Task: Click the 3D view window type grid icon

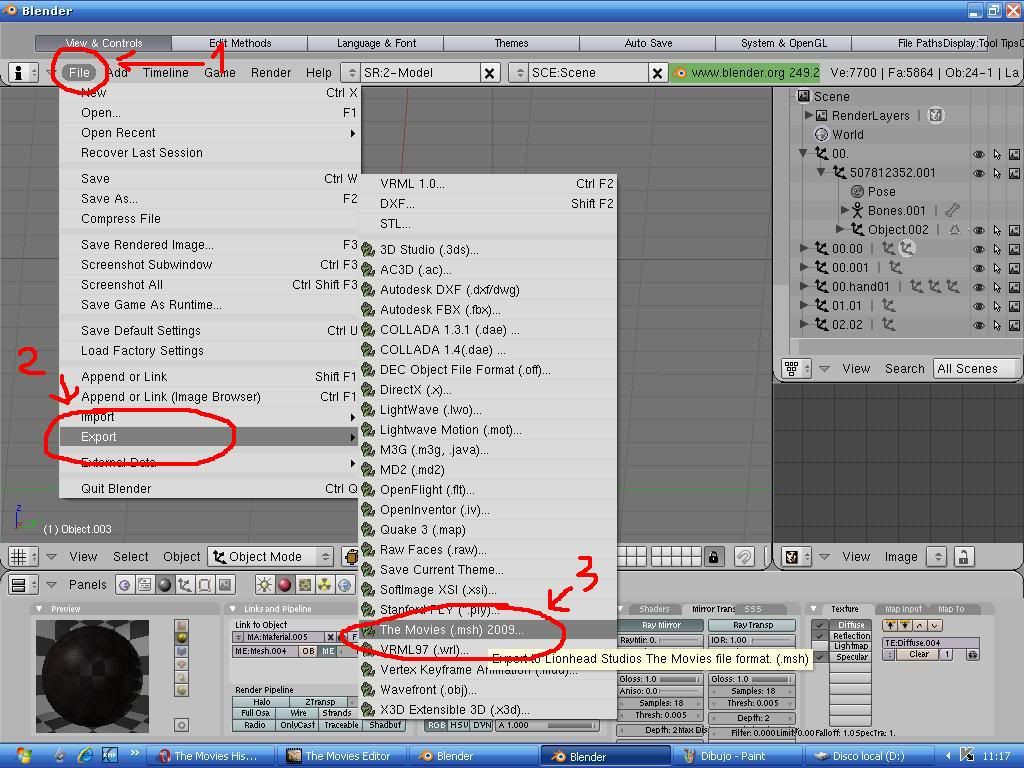Action: [18, 557]
